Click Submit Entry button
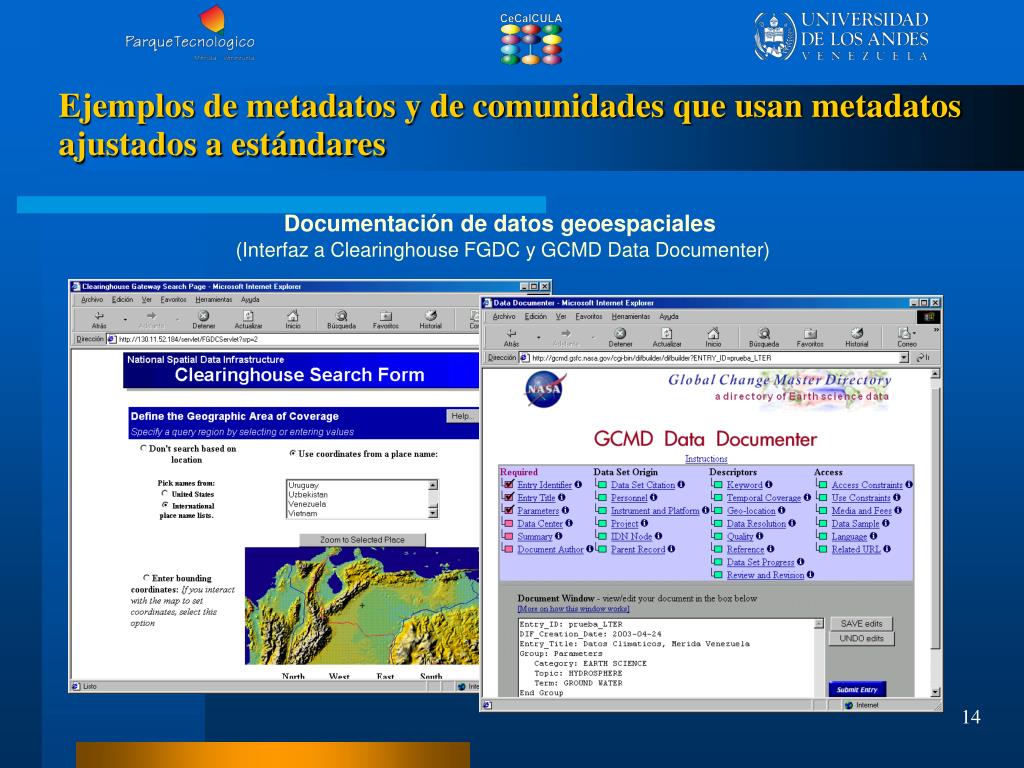The height and width of the screenshot is (768, 1024). click(857, 690)
